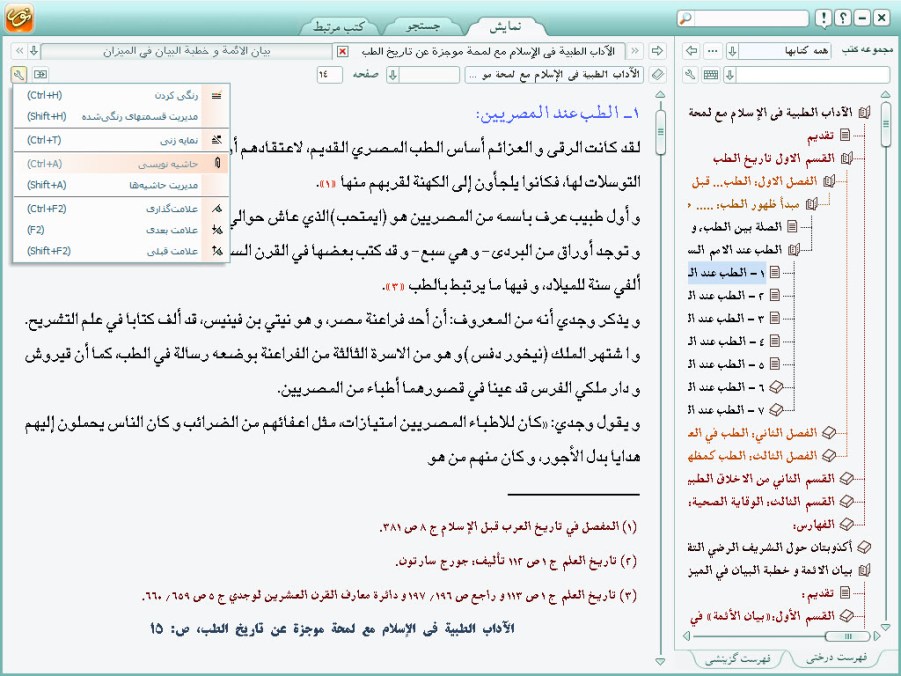Click the question mark help button at top right

tap(843, 18)
